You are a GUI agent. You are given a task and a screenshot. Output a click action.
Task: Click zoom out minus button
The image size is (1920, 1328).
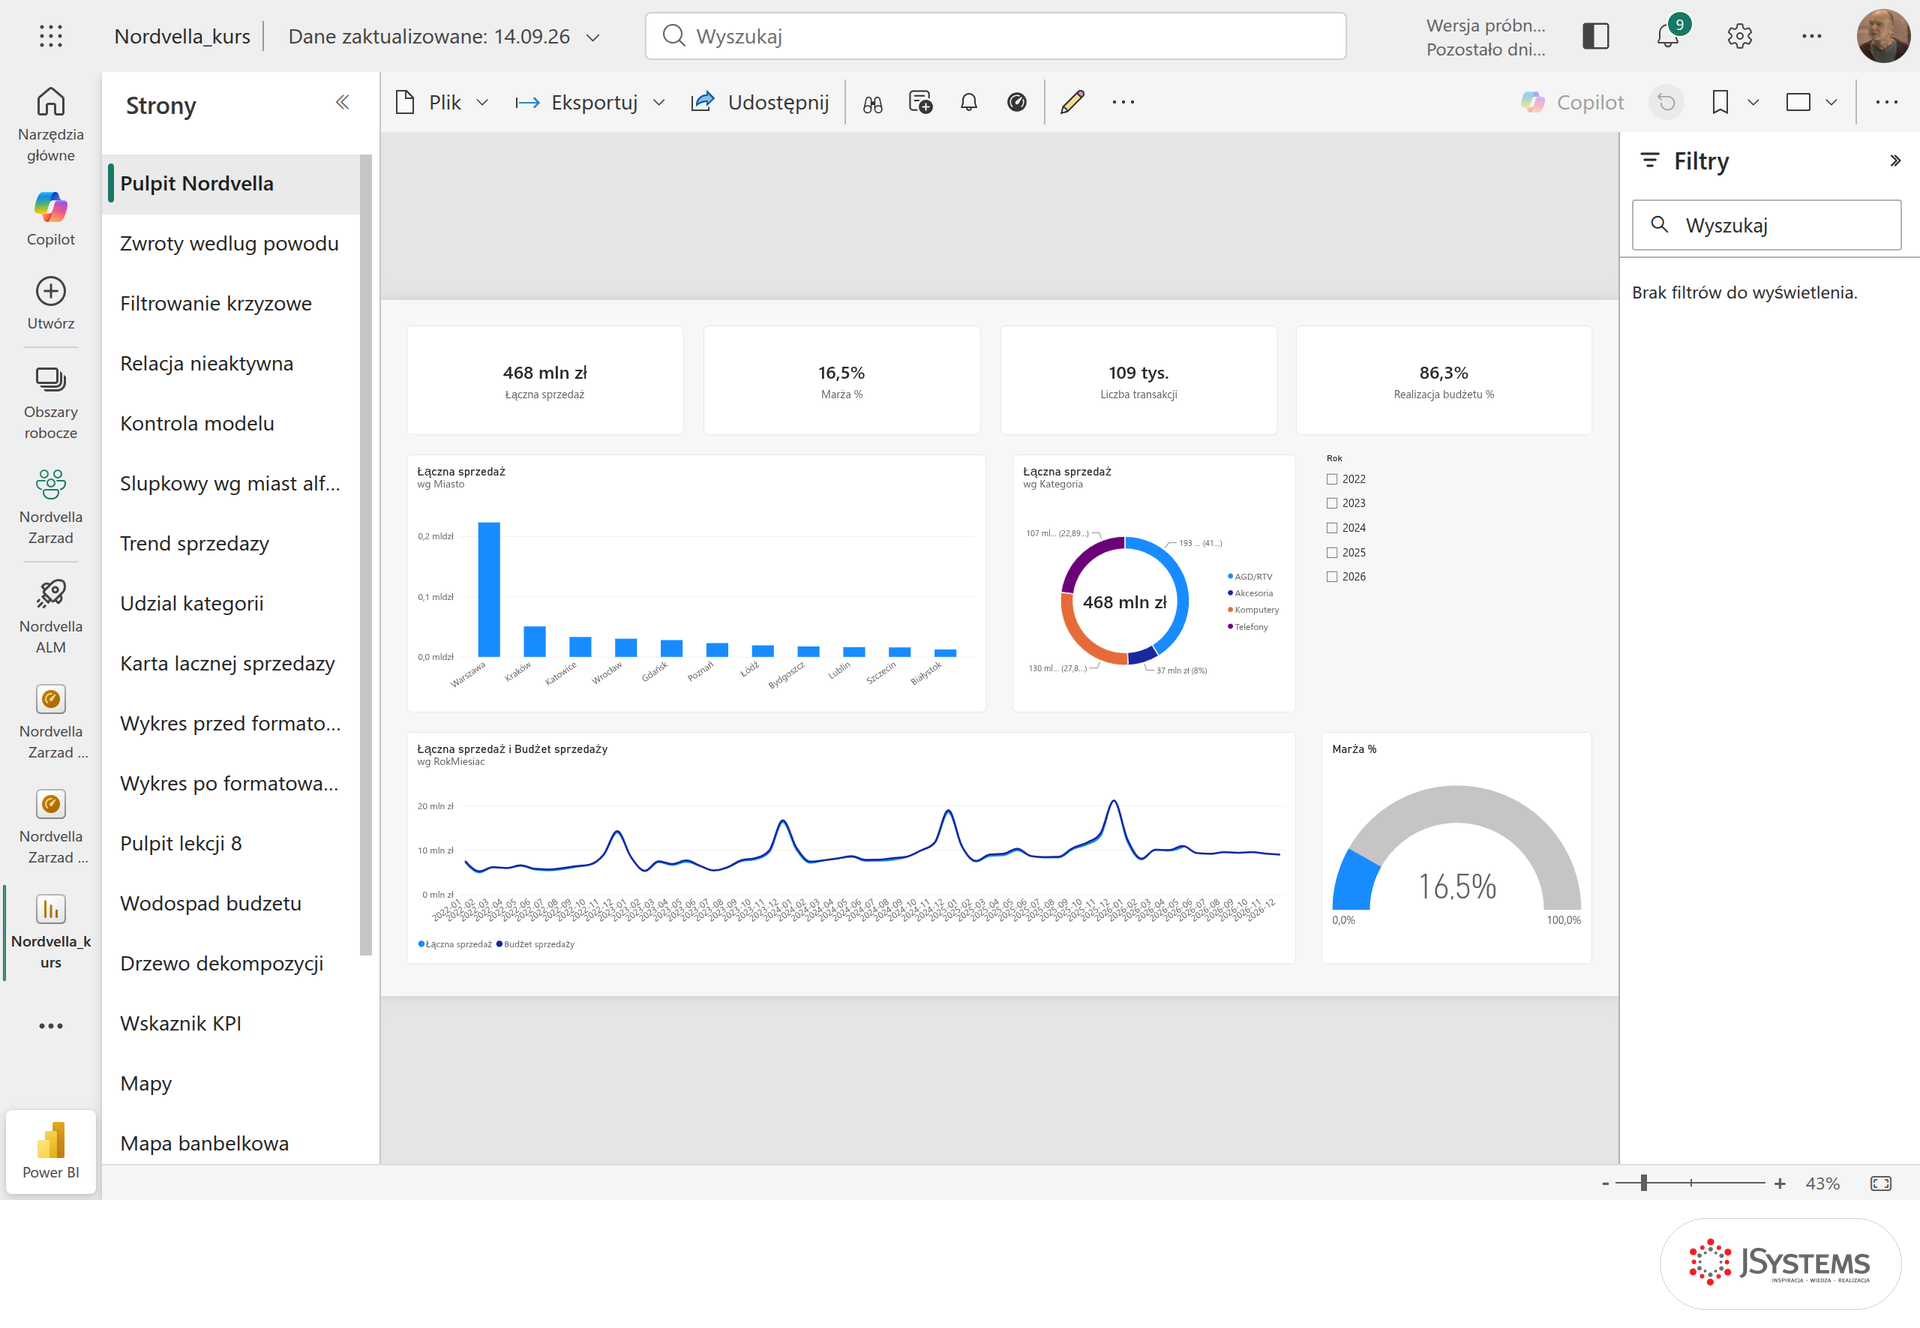coord(1605,1183)
